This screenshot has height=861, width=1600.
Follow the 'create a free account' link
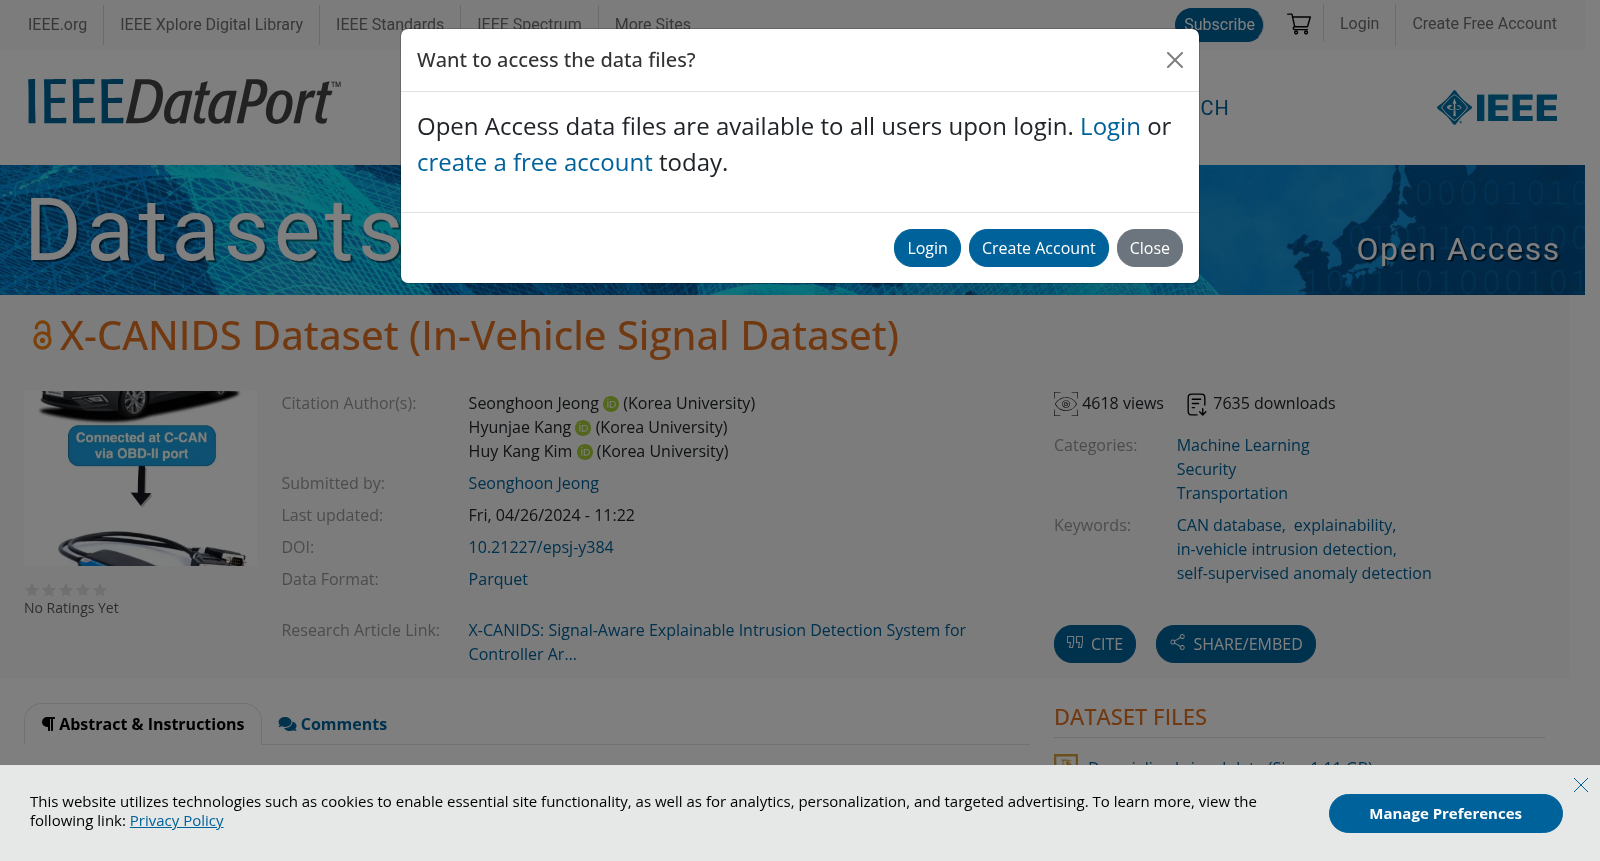click(534, 163)
